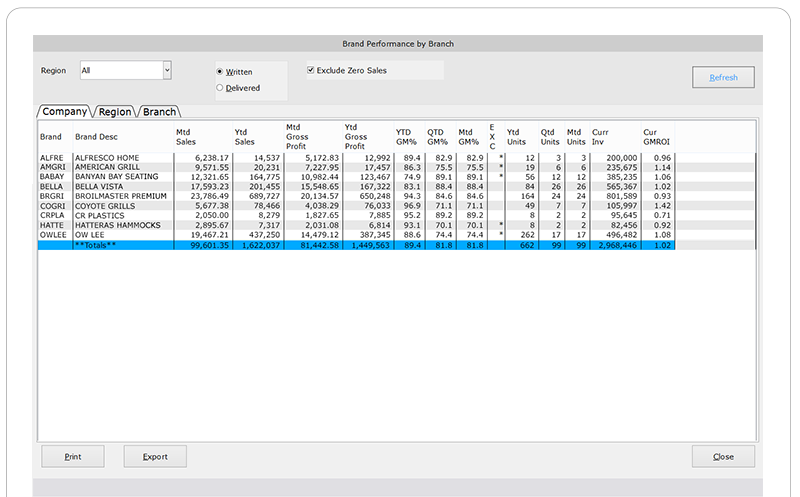800x497 pixels.
Task: Click the BRGRI brand code cell
Action: pos(52,196)
